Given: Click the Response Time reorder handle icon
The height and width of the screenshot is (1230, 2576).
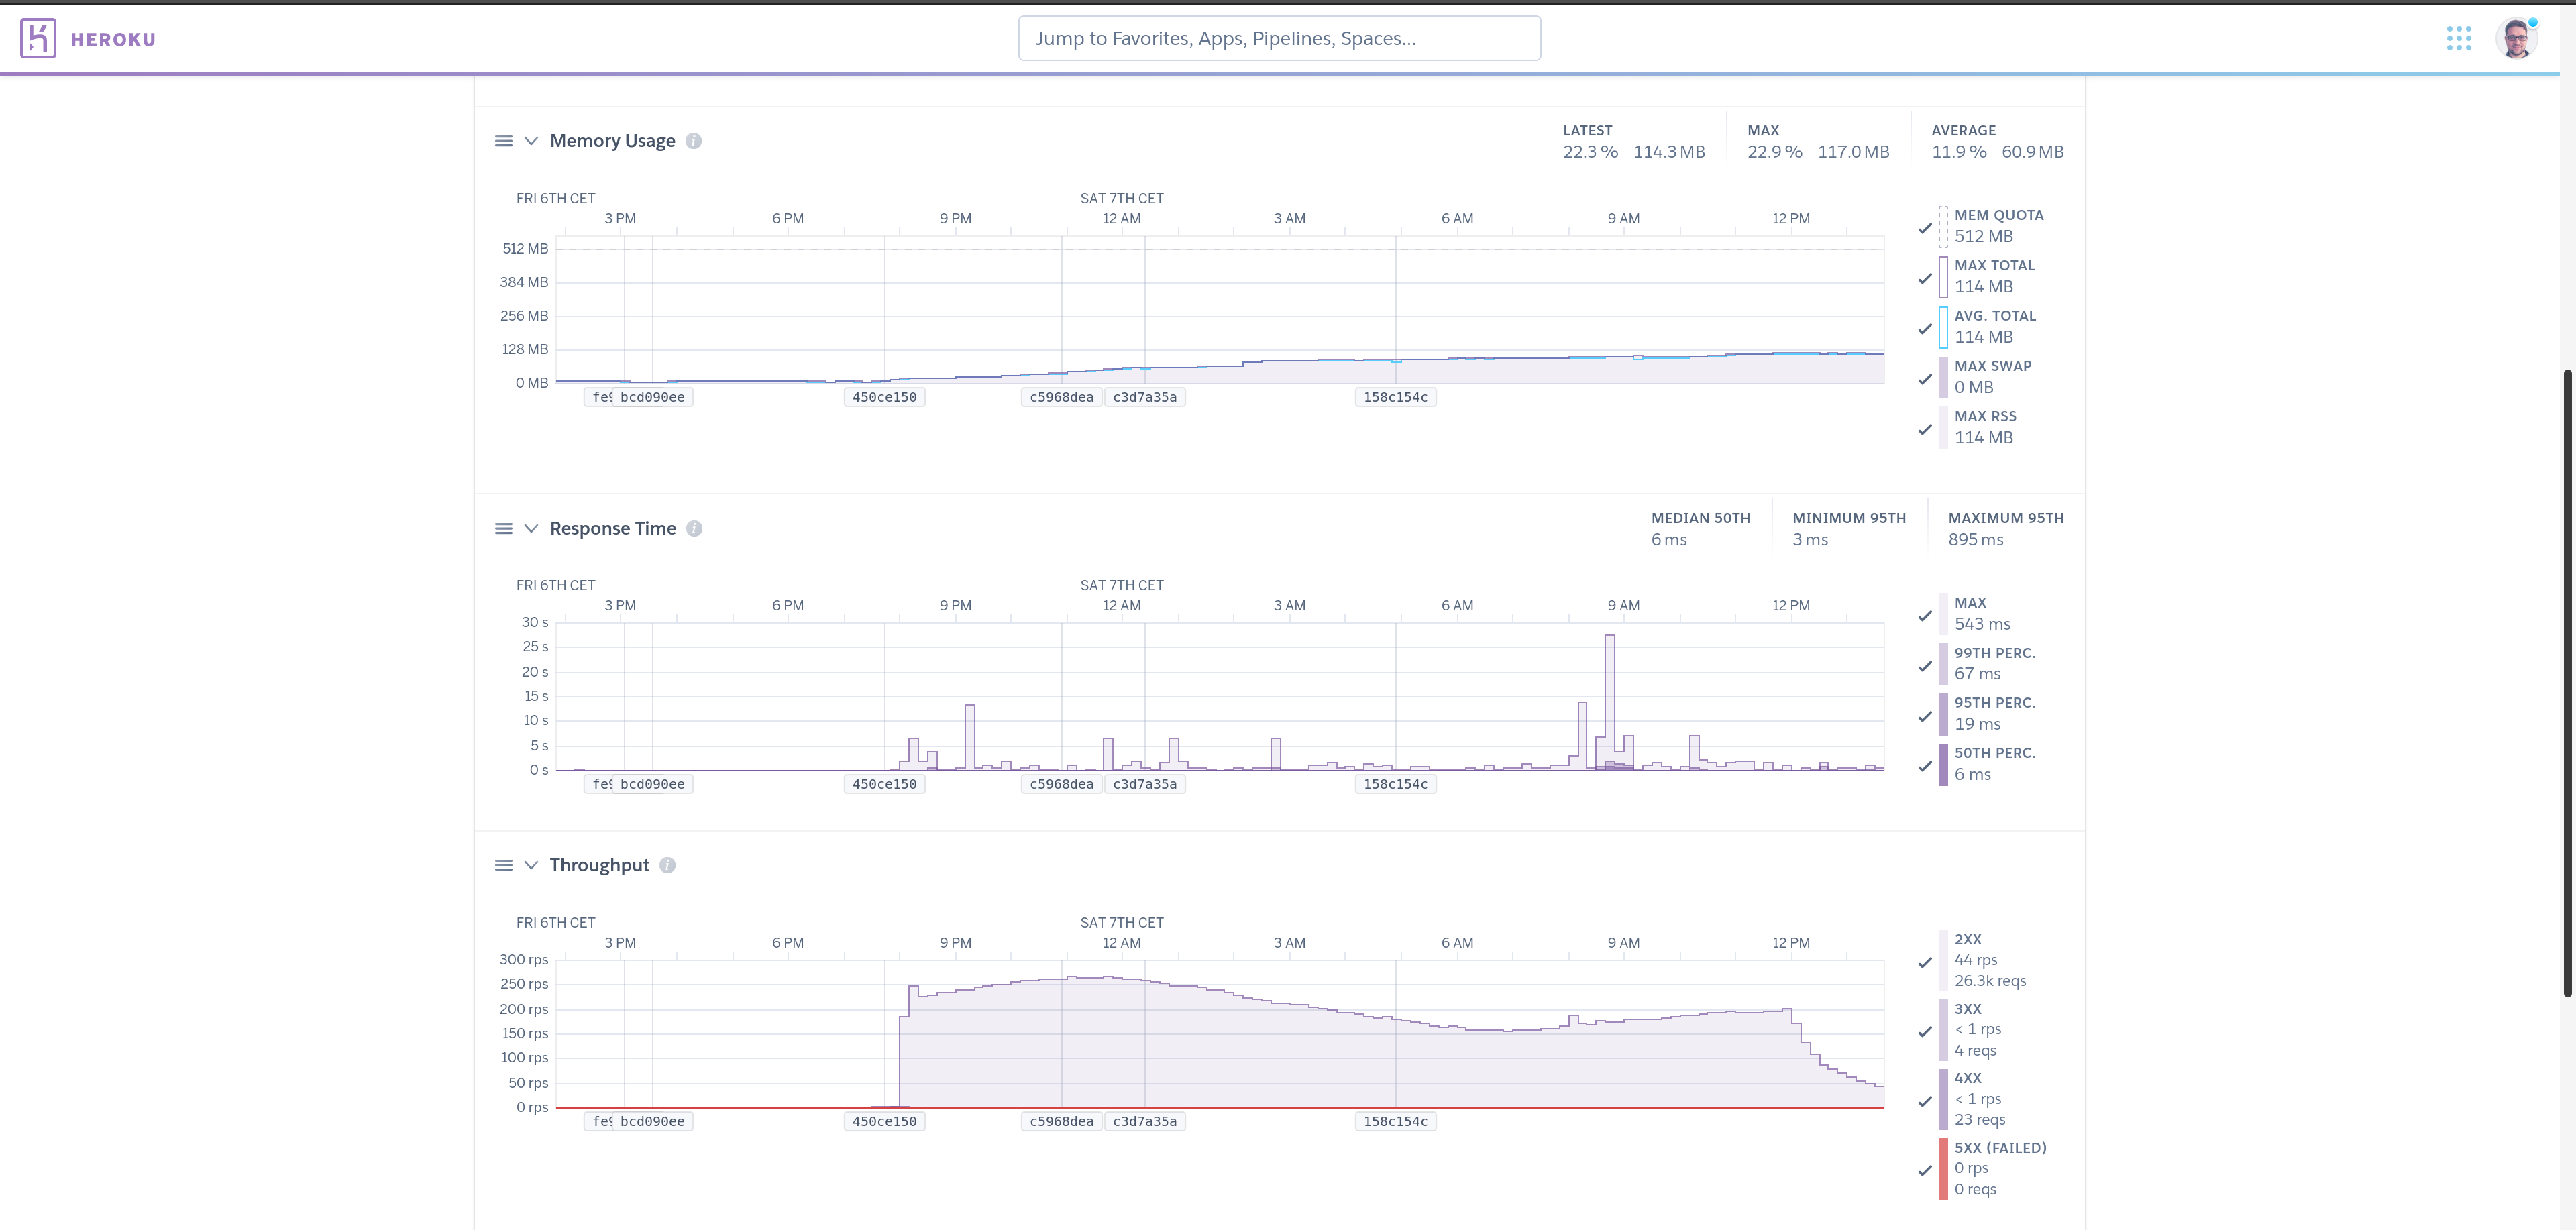Looking at the screenshot, I should pos(504,529).
